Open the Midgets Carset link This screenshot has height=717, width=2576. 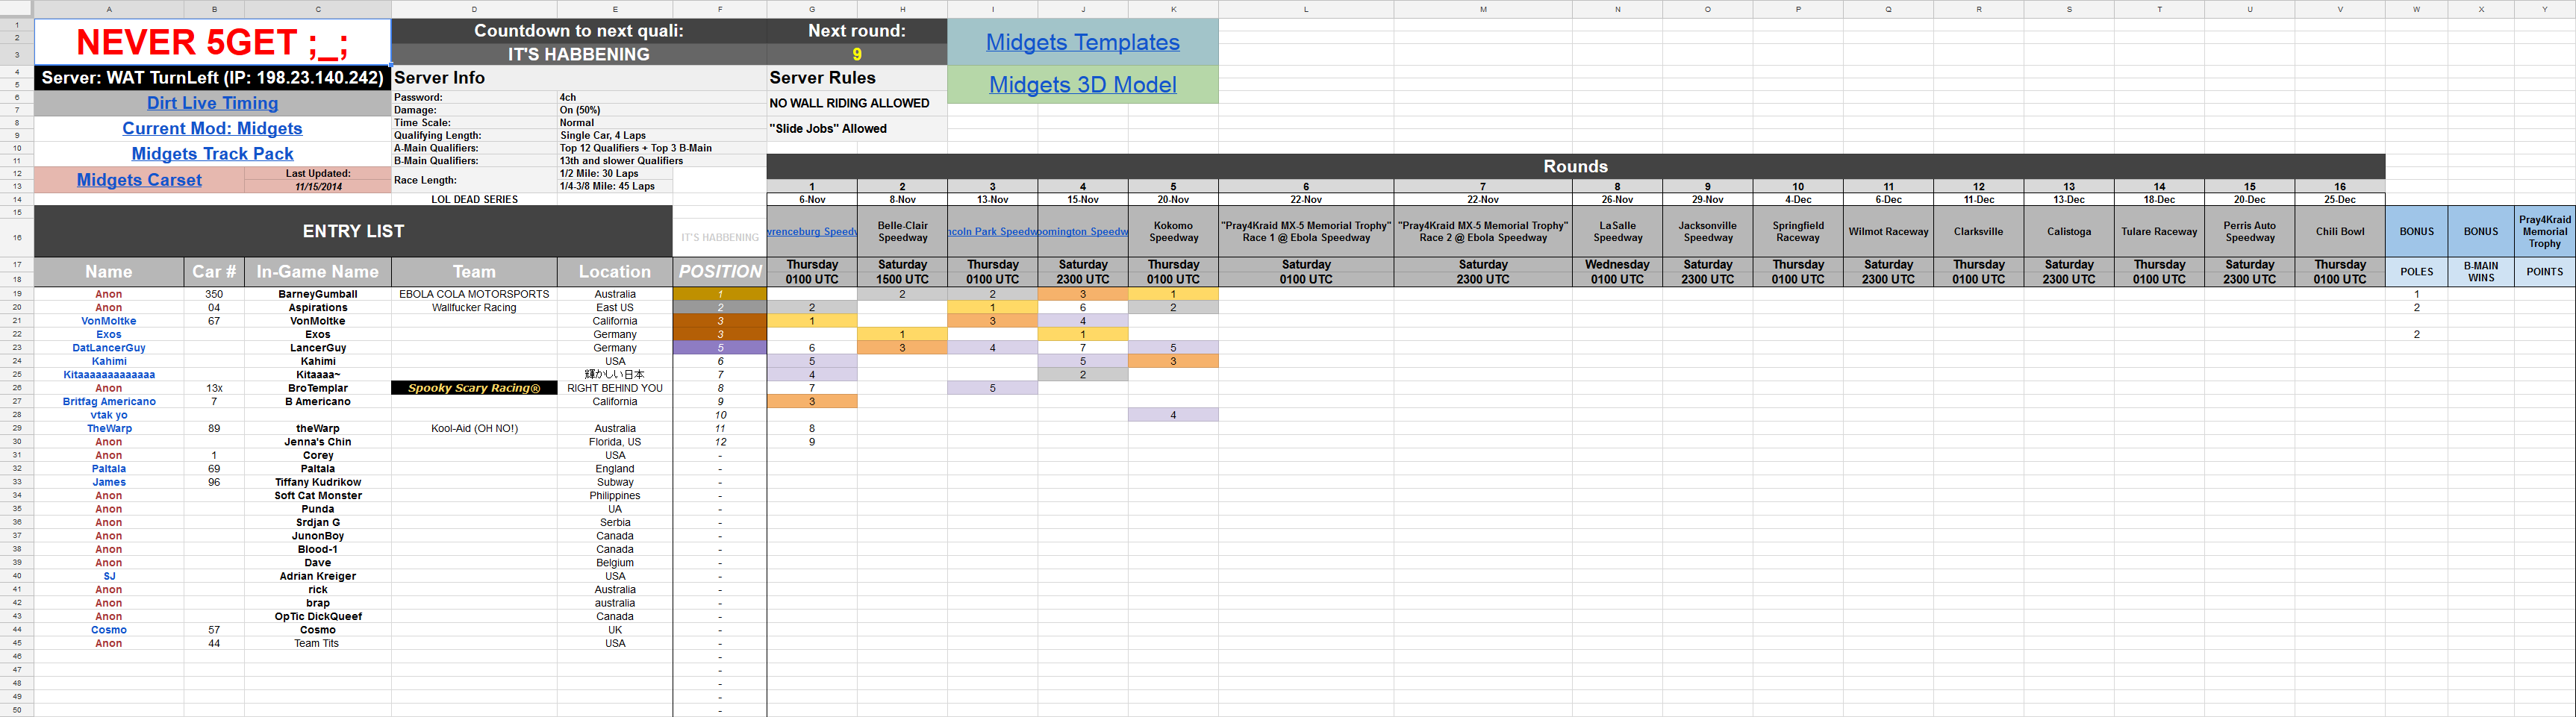[x=139, y=180]
